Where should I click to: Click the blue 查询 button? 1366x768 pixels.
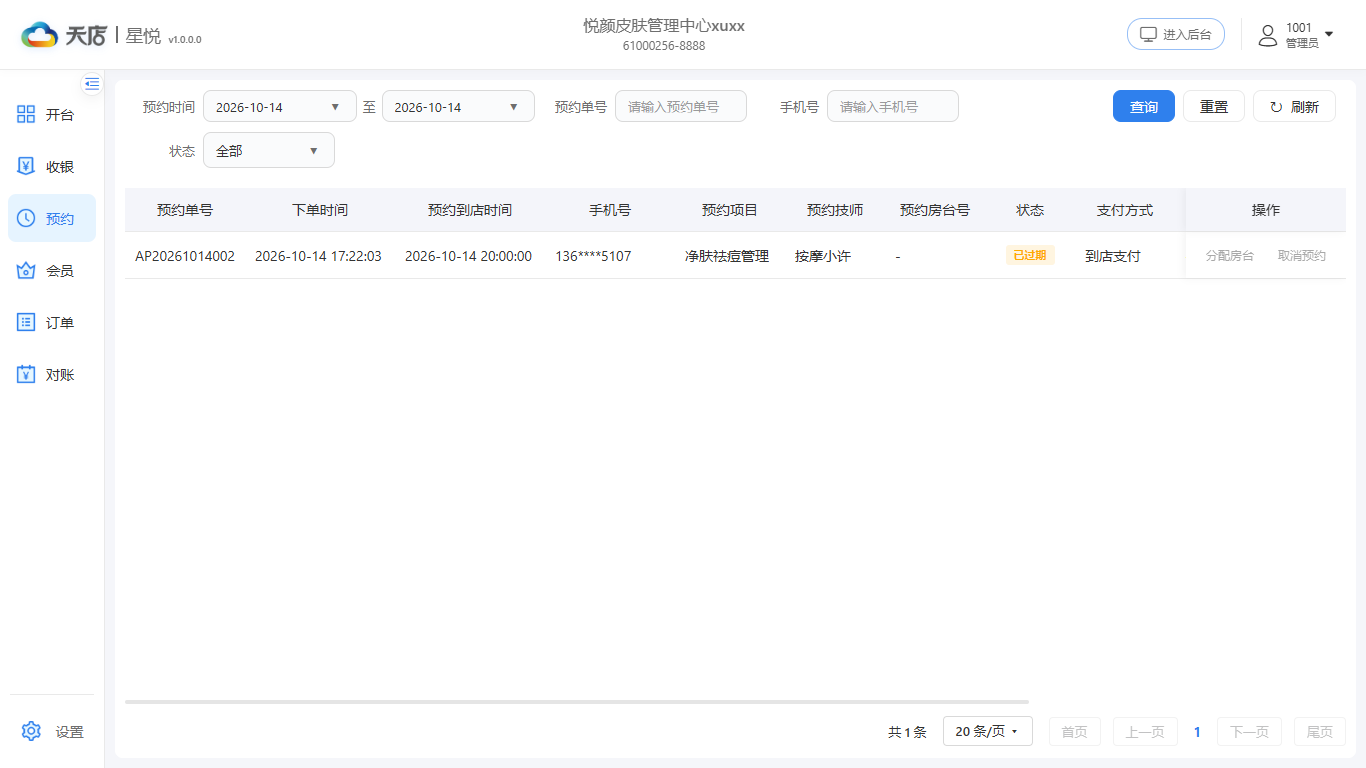1144,107
